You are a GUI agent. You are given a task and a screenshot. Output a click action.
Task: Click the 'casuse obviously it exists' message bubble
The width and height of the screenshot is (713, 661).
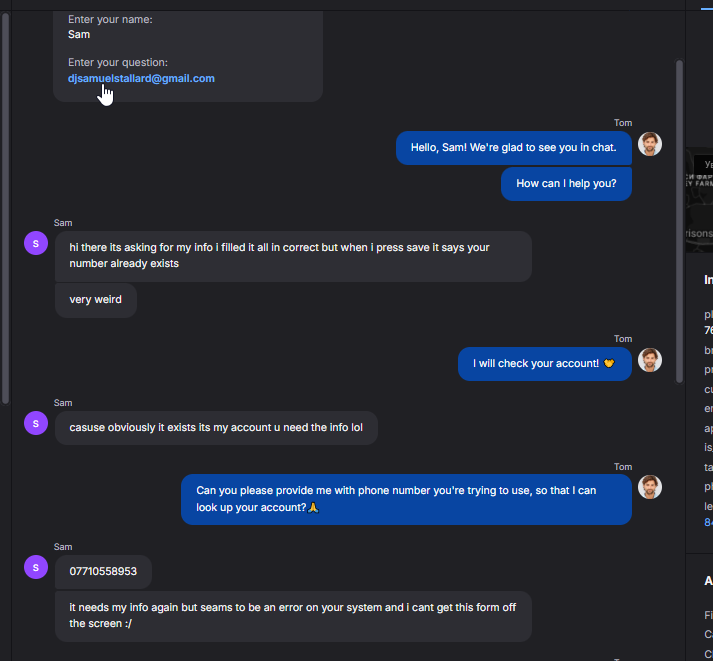coord(216,428)
